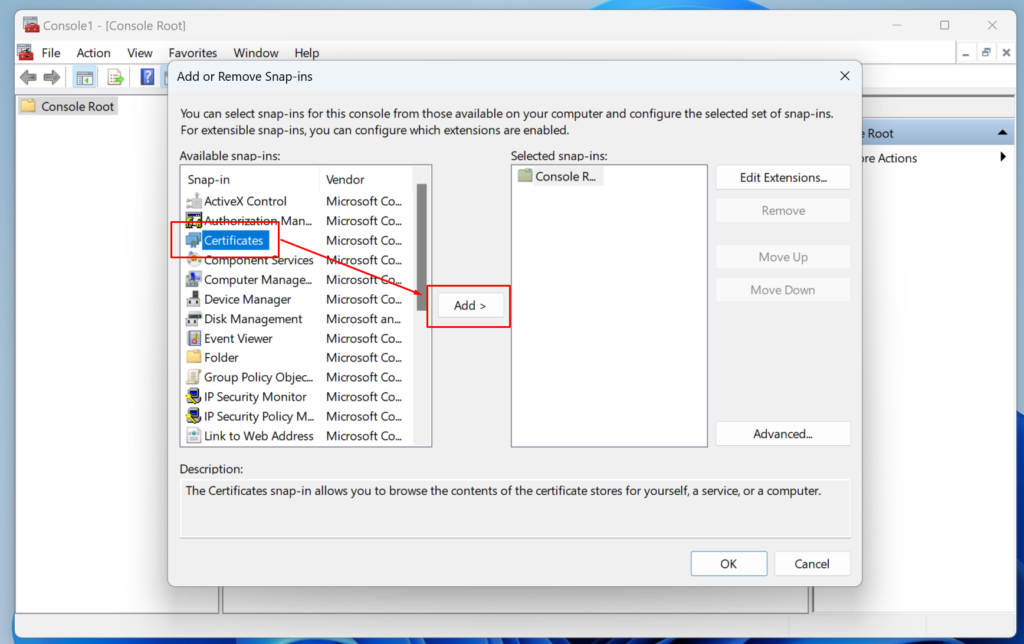
Task: Toggle the Show/Hide Console Tree icon
Action: [84, 78]
